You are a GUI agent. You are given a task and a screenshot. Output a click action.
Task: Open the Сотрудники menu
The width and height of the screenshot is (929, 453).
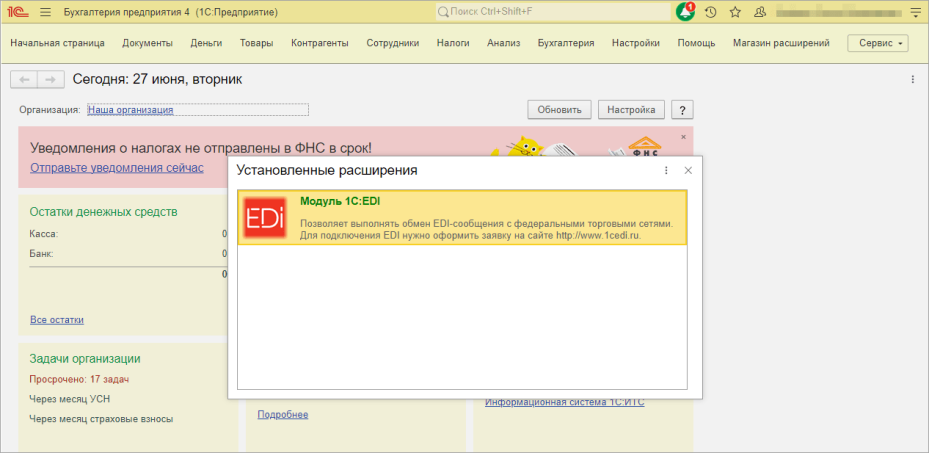click(393, 43)
